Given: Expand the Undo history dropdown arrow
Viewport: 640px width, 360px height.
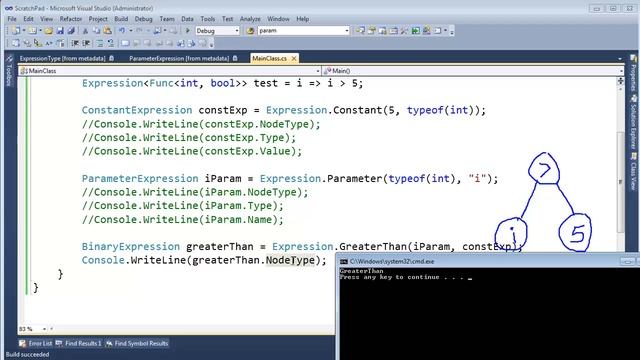Looking at the screenshot, I should click(131, 31).
